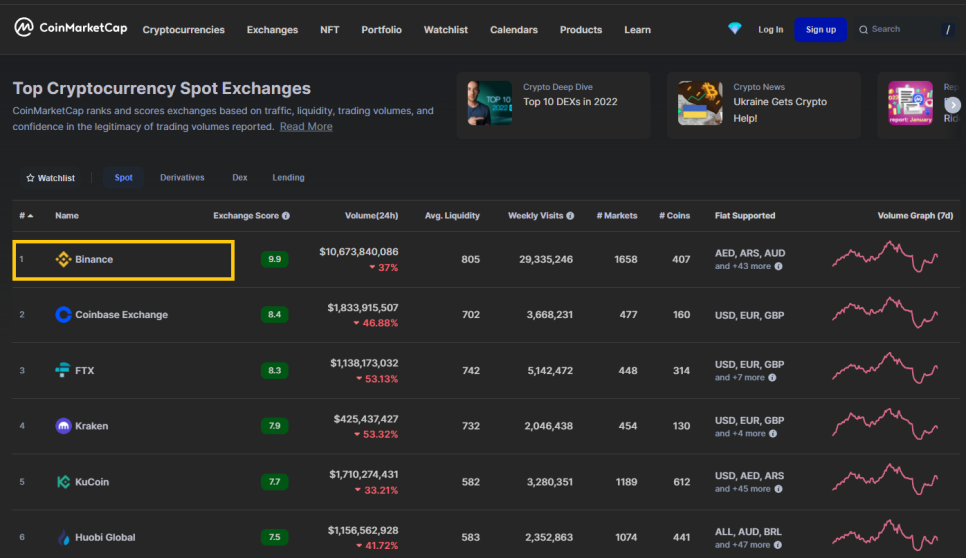
Task: Open the Calendars menu
Action: (x=514, y=30)
